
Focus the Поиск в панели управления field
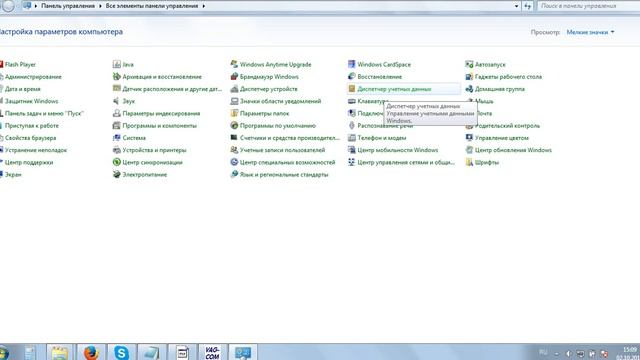click(x=588, y=6)
